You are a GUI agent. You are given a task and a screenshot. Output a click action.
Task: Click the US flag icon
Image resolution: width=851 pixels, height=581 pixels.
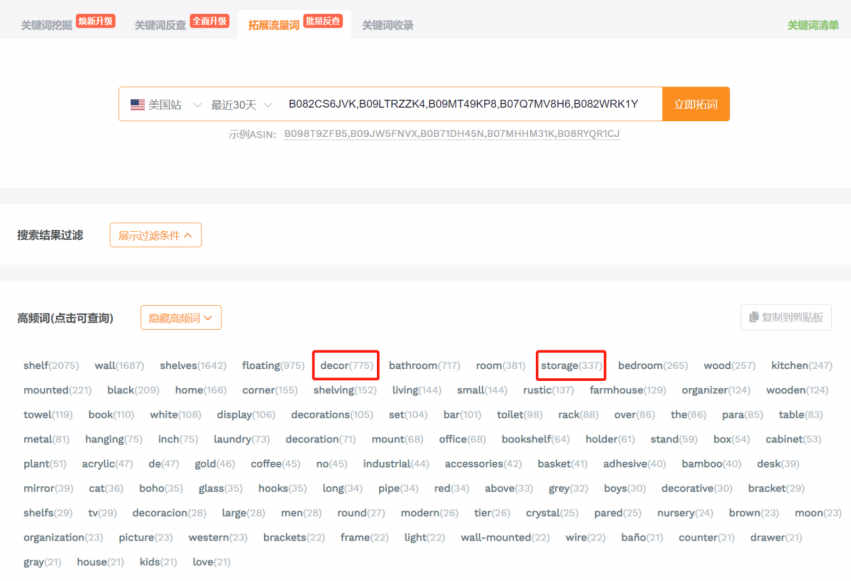coord(137,104)
